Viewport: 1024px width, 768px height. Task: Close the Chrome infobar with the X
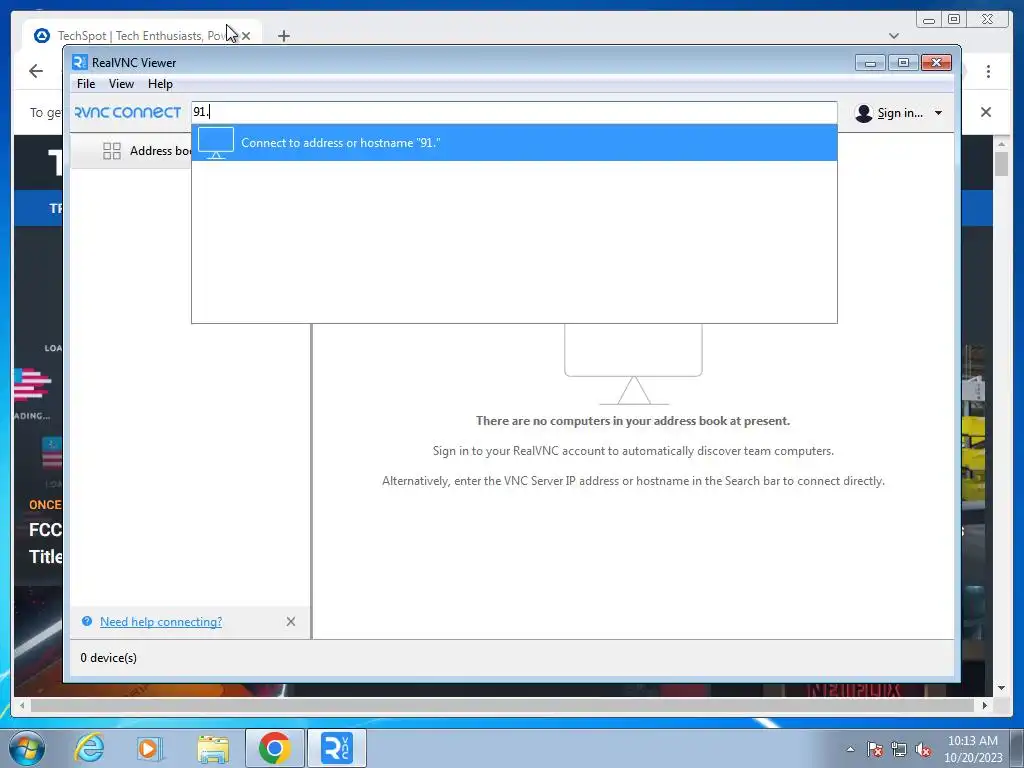point(985,112)
